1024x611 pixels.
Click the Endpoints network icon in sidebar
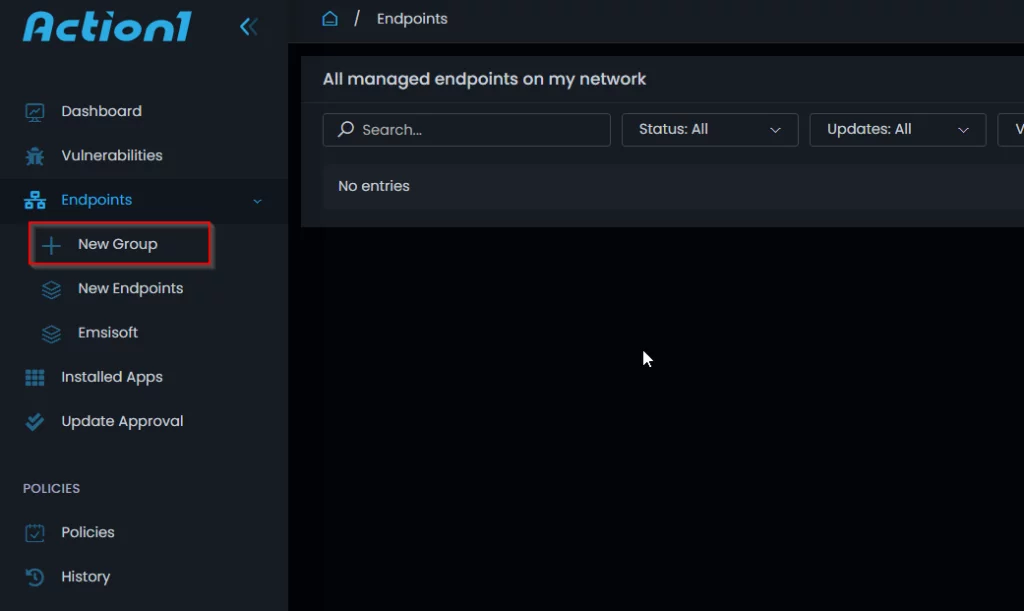point(35,201)
